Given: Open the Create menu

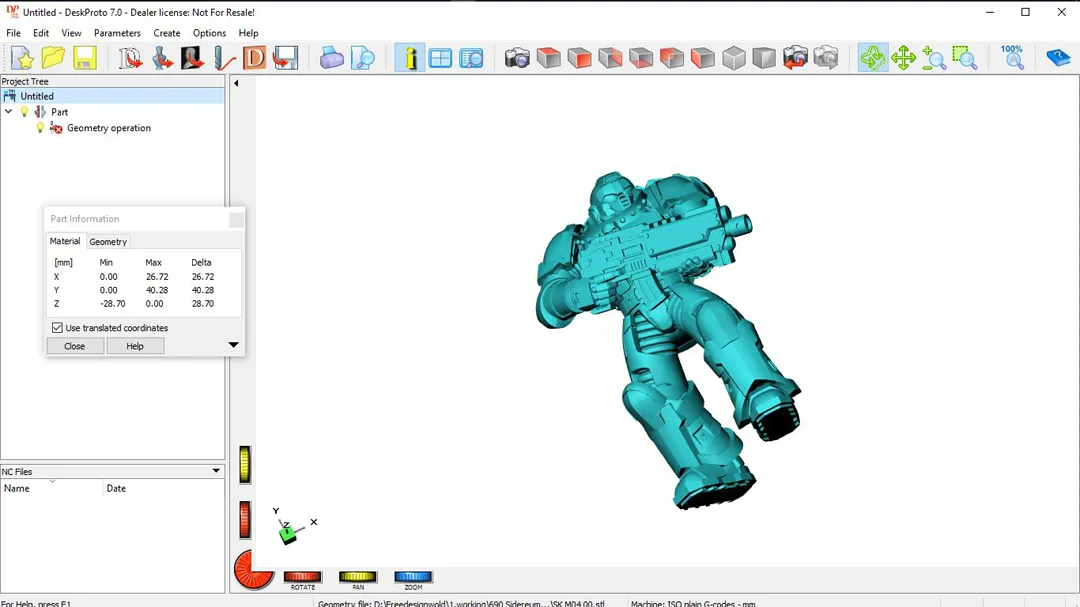Looking at the screenshot, I should pos(167,33).
